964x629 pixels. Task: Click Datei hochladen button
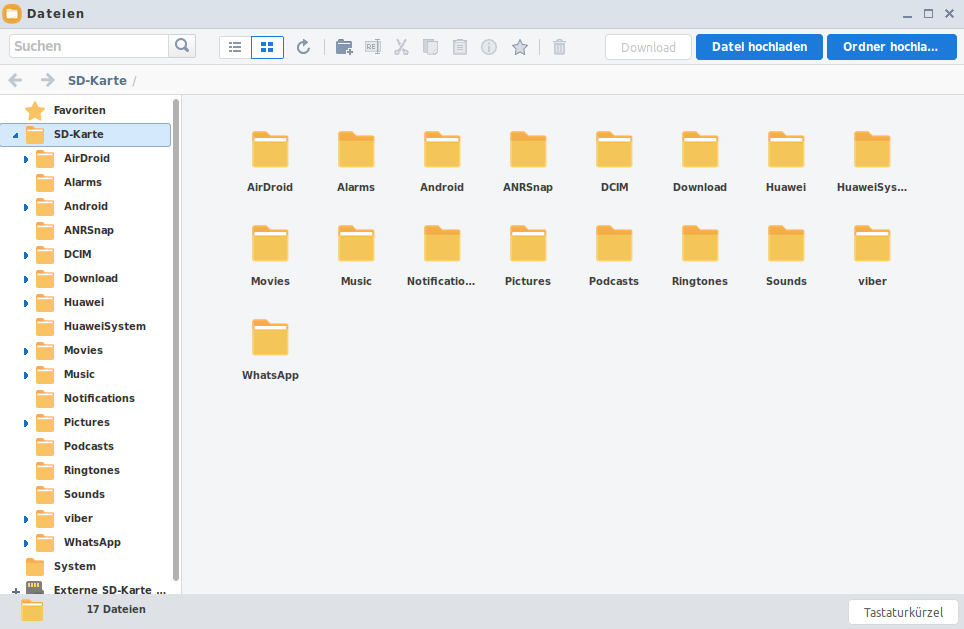[x=759, y=47]
